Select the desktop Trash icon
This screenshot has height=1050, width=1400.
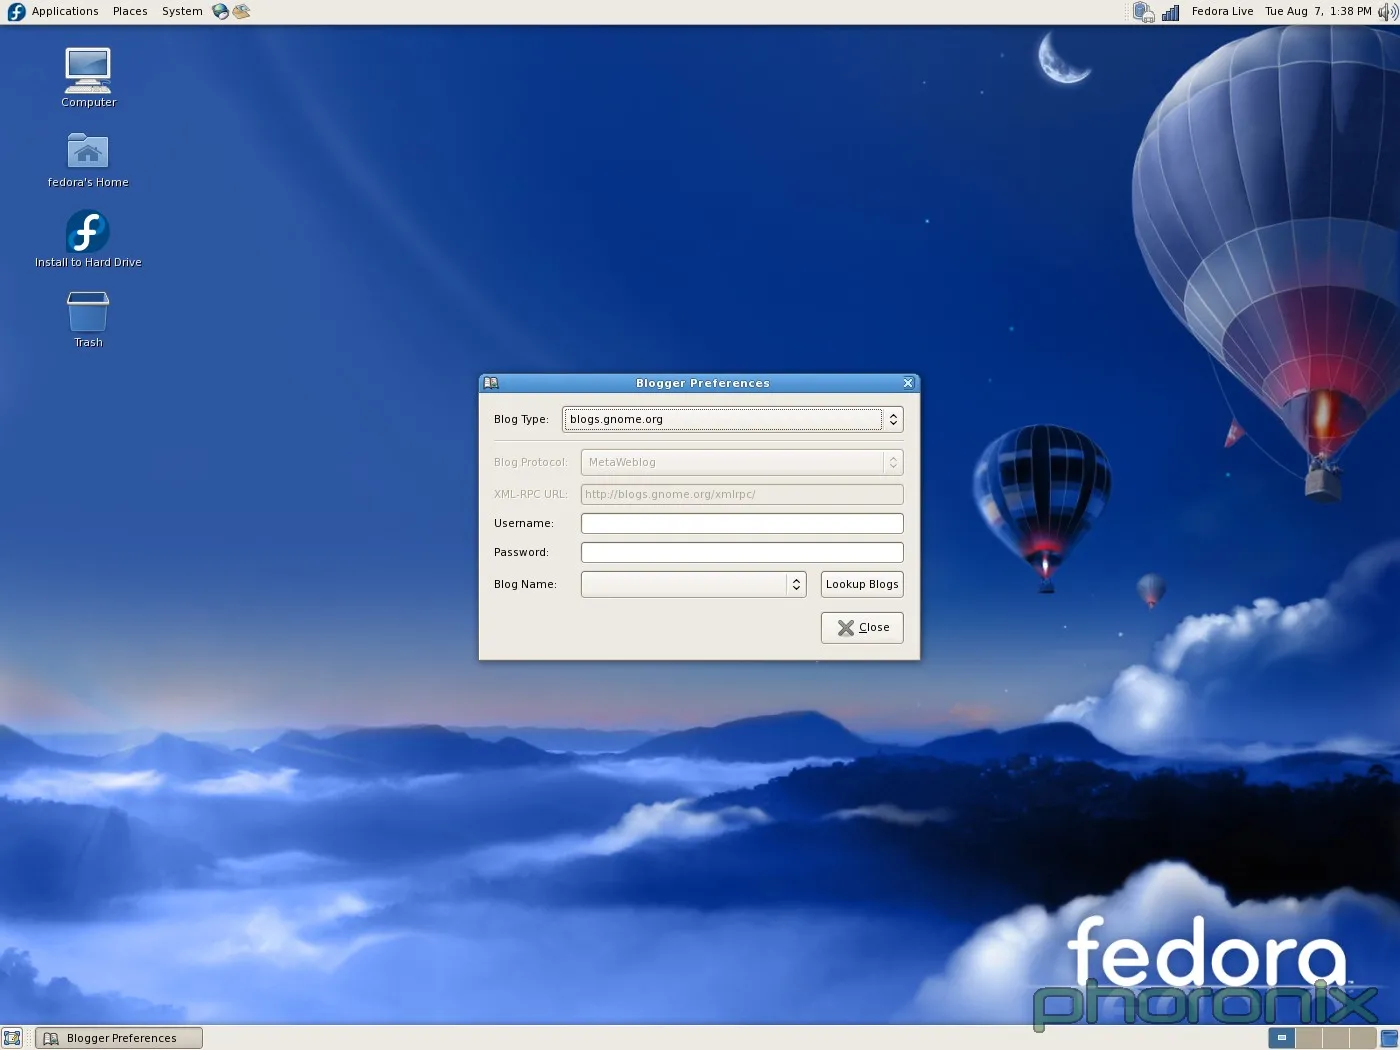[88, 319]
